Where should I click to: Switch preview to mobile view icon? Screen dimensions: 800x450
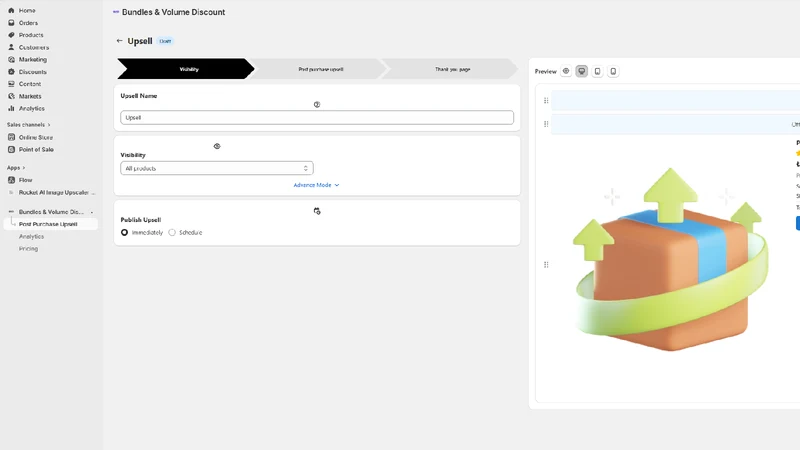[613, 71]
